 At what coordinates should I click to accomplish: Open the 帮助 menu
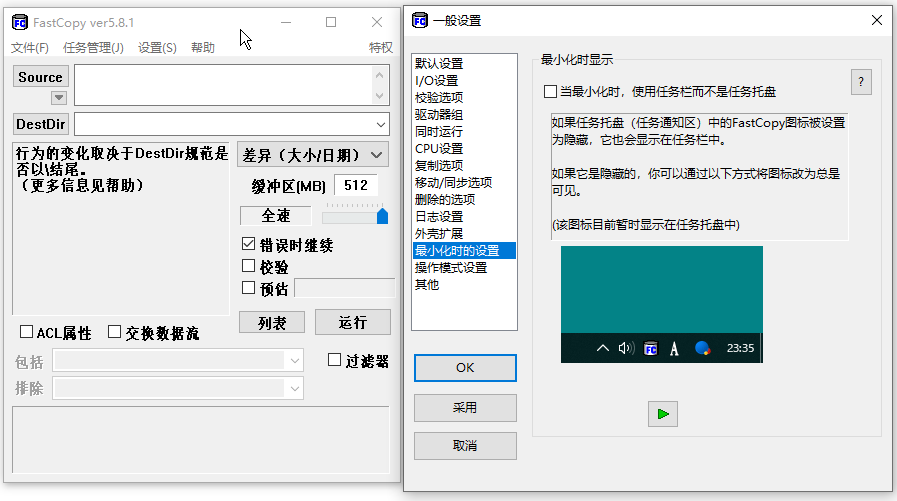203,47
